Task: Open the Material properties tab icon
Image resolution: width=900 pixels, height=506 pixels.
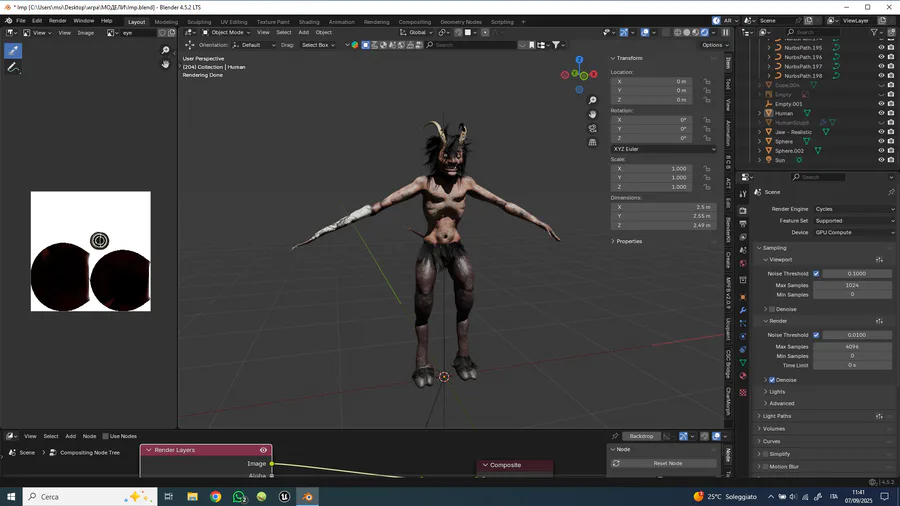Action: tap(743, 376)
